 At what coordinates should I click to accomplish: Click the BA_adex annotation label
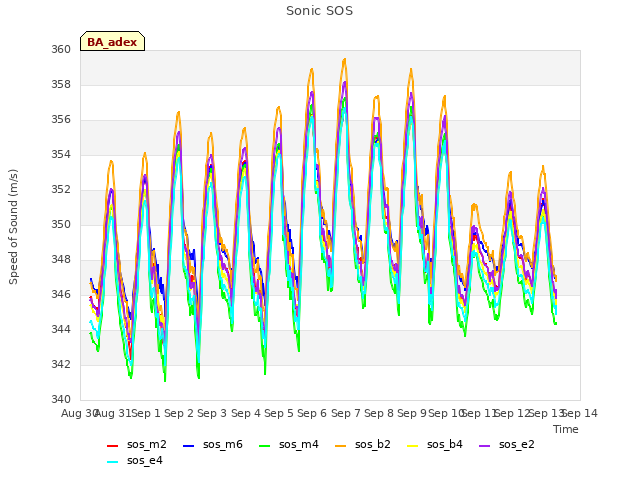pyautogui.click(x=112, y=42)
